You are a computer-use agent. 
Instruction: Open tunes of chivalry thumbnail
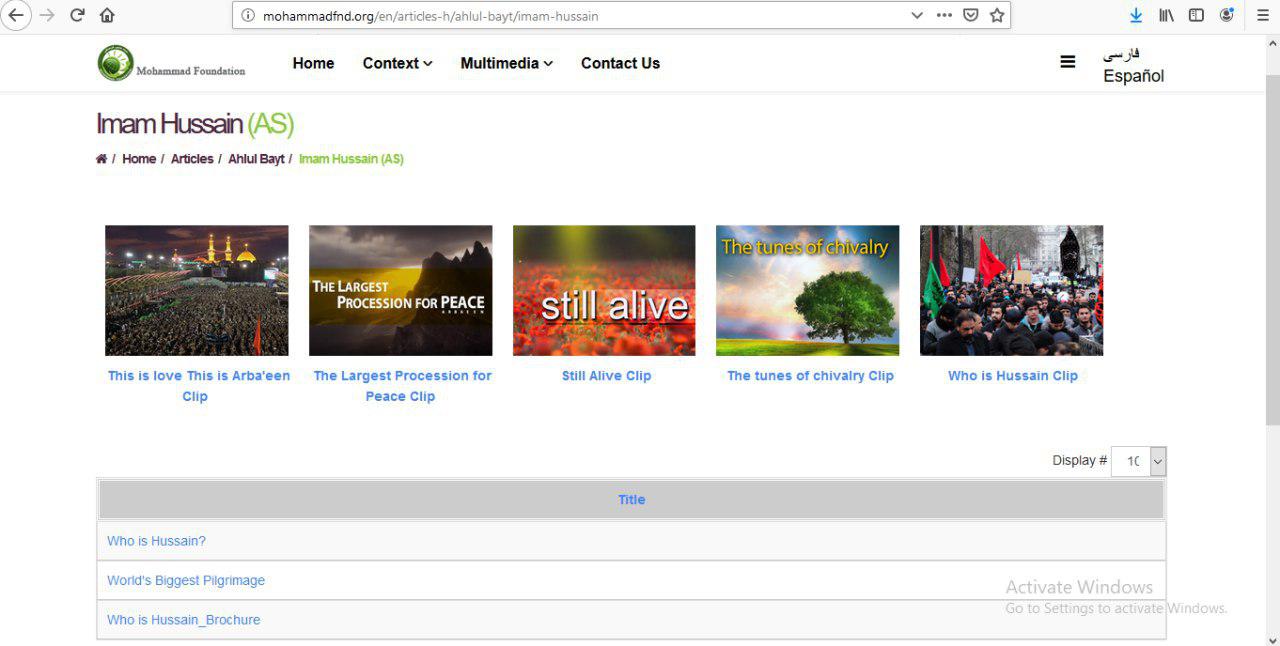click(807, 290)
